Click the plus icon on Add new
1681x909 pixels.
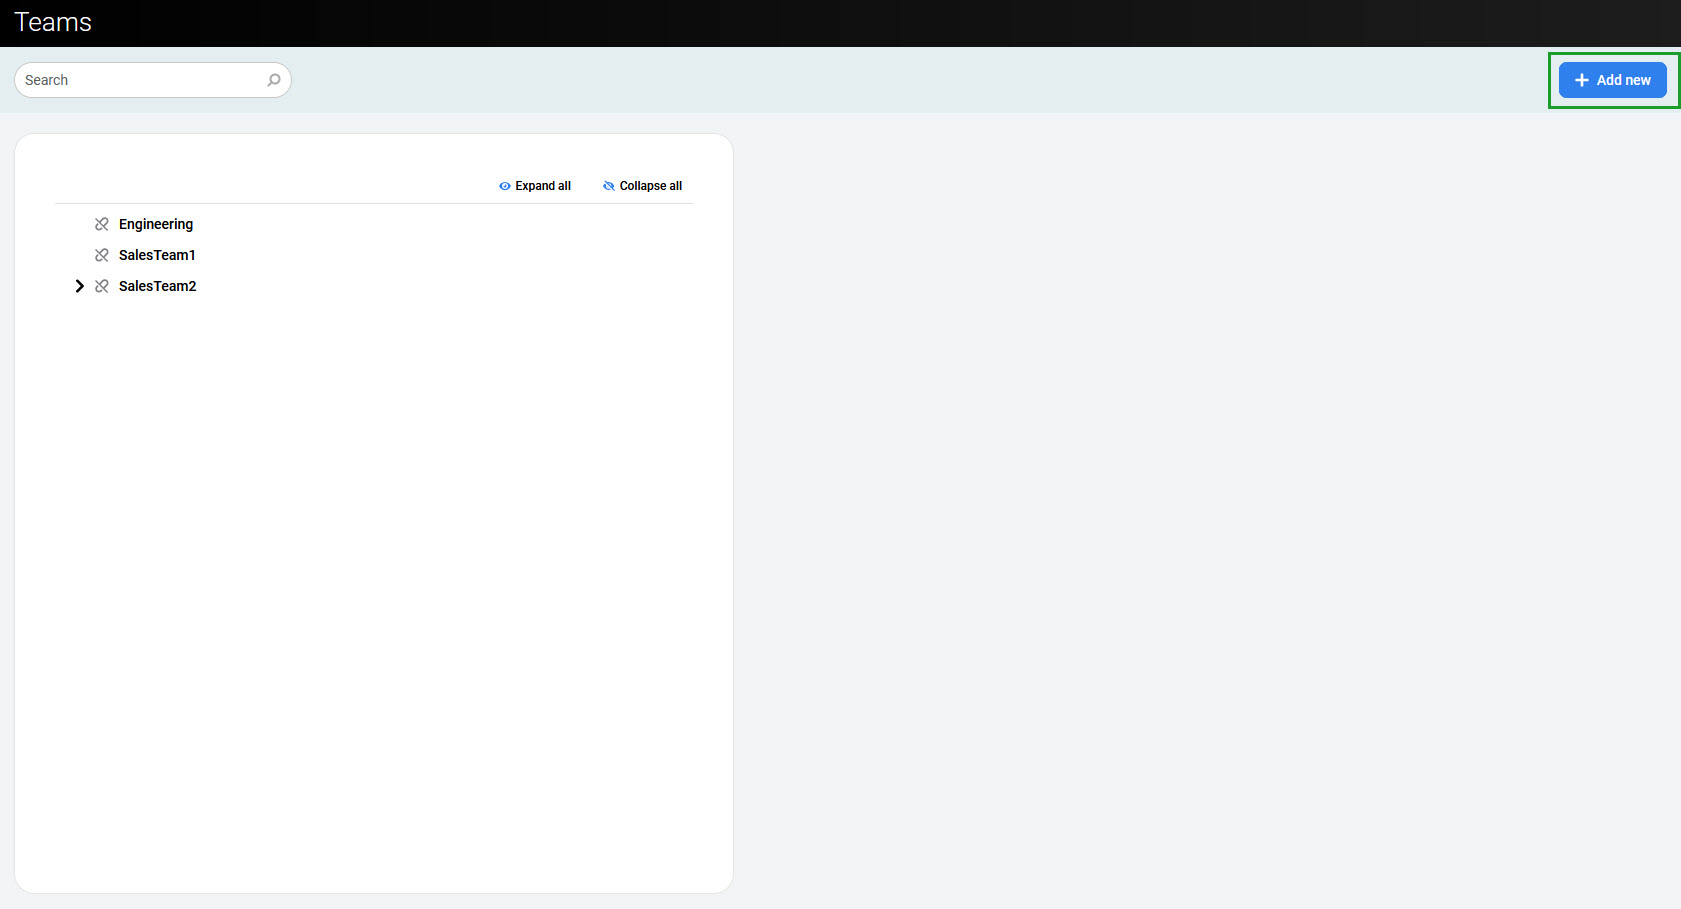[1581, 80]
